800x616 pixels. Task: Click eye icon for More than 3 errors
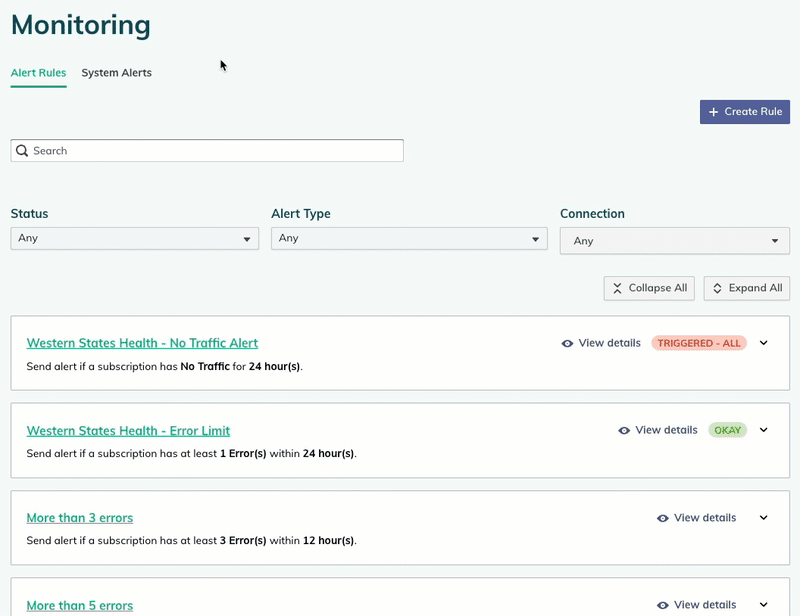pyautogui.click(x=662, y=518)
